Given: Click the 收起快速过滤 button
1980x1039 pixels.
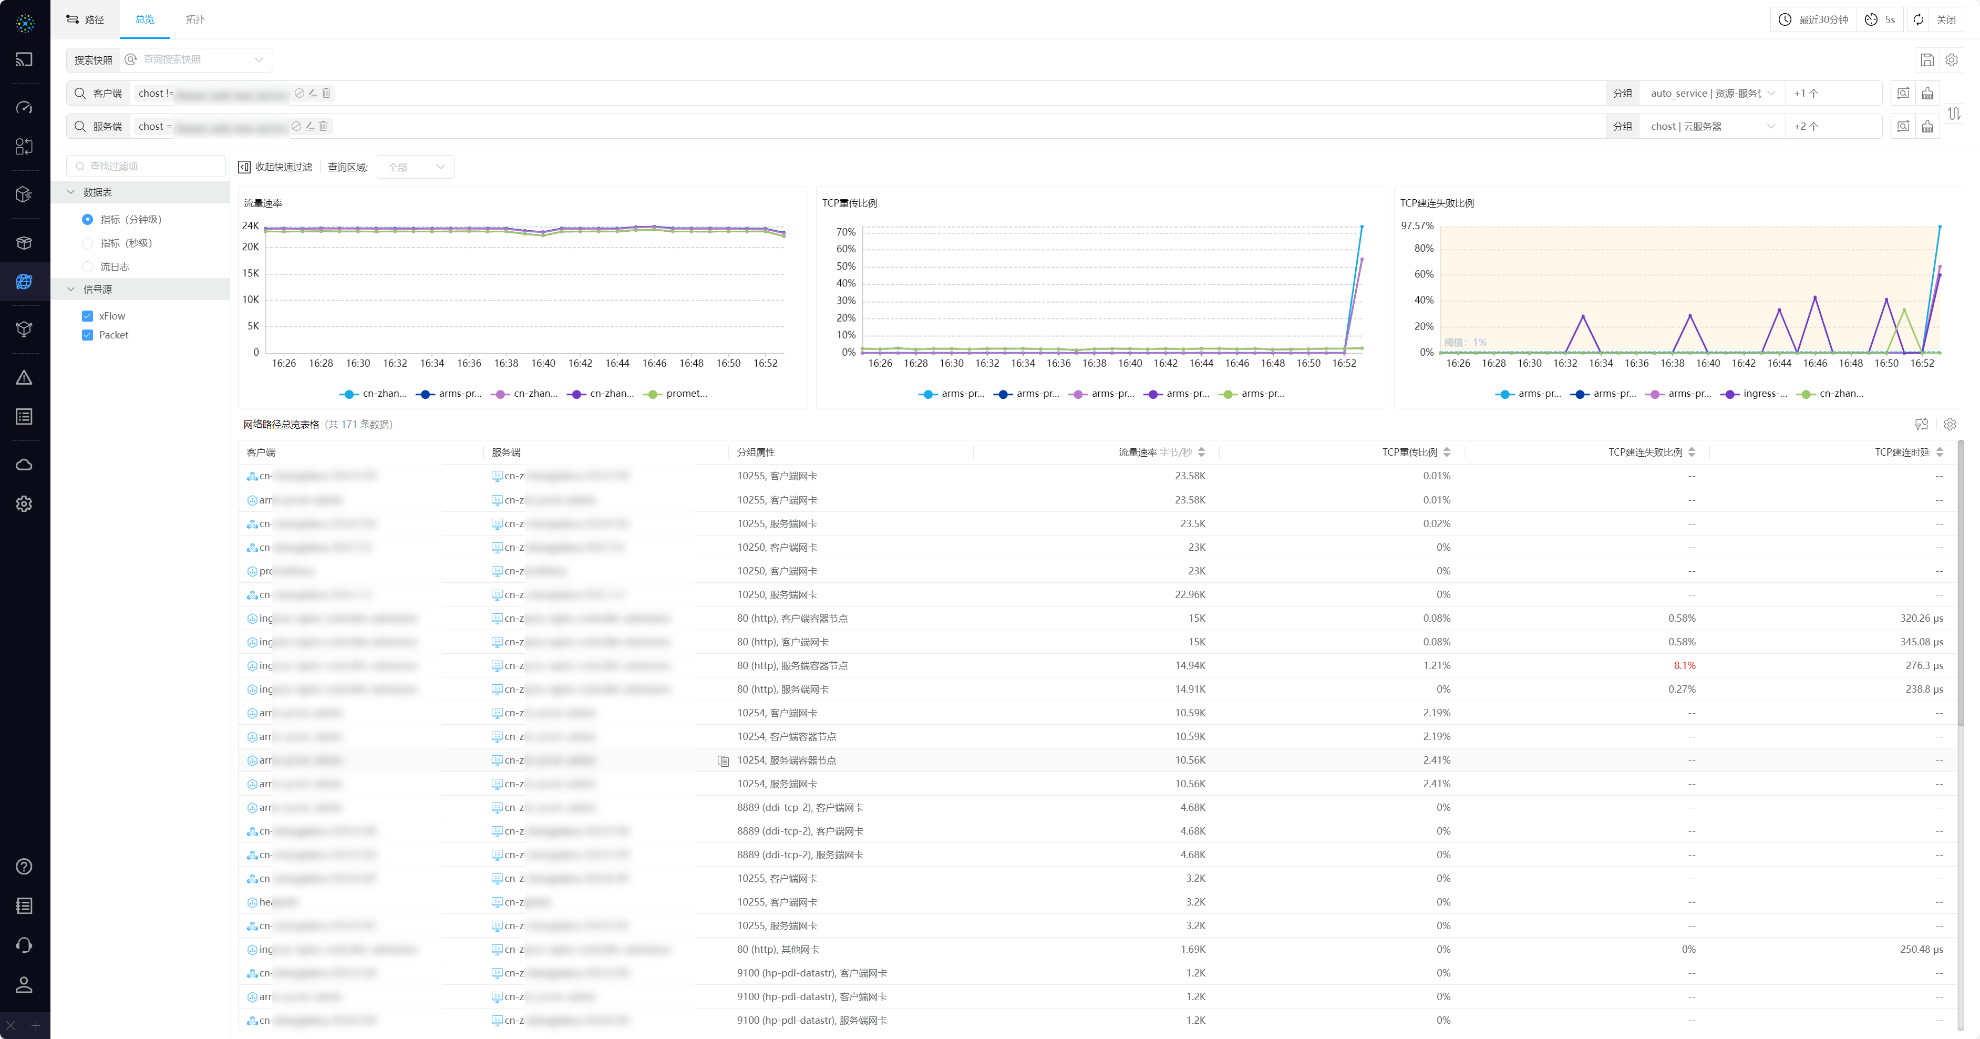Looking at the screenshot, I should [x=275, y=167].
